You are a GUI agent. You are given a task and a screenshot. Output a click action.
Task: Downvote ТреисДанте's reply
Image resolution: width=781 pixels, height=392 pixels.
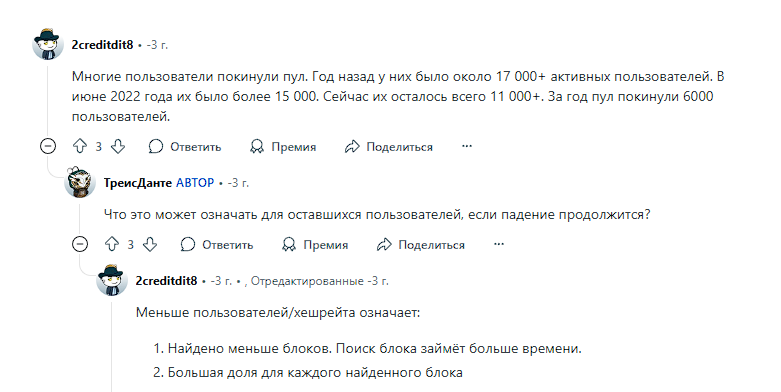click(x=149, y=245)
